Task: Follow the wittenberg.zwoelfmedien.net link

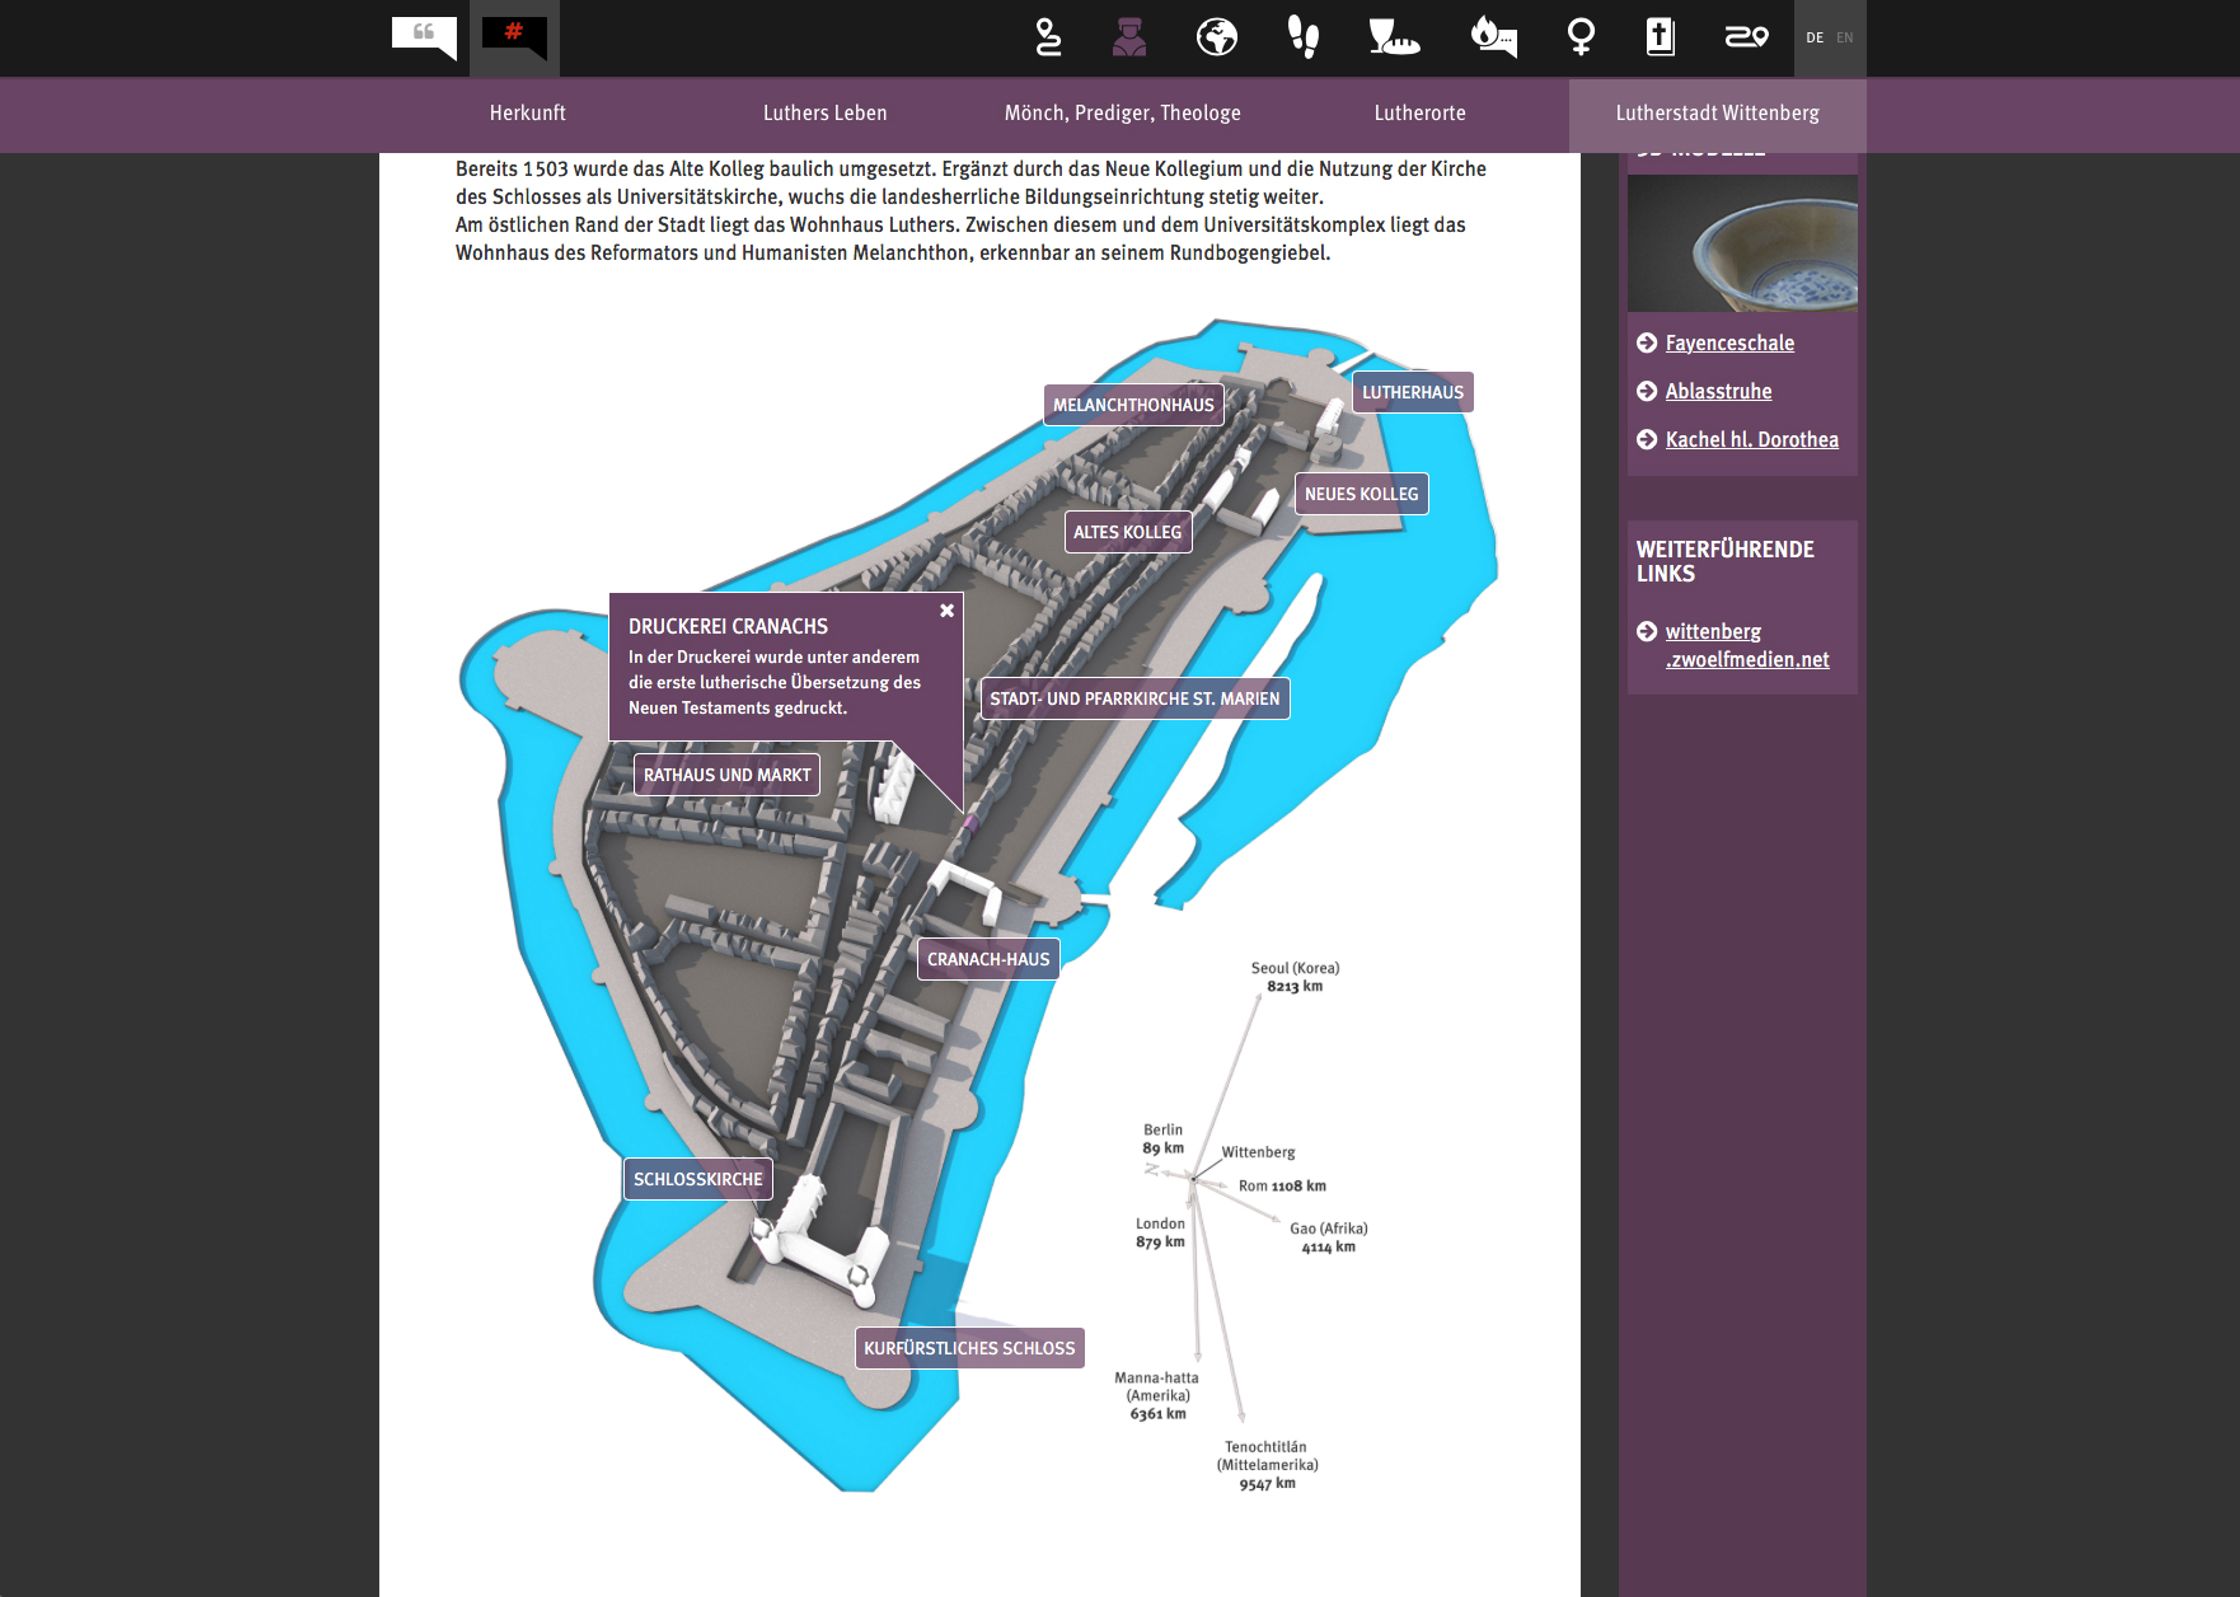Action: click(1746, 645)
